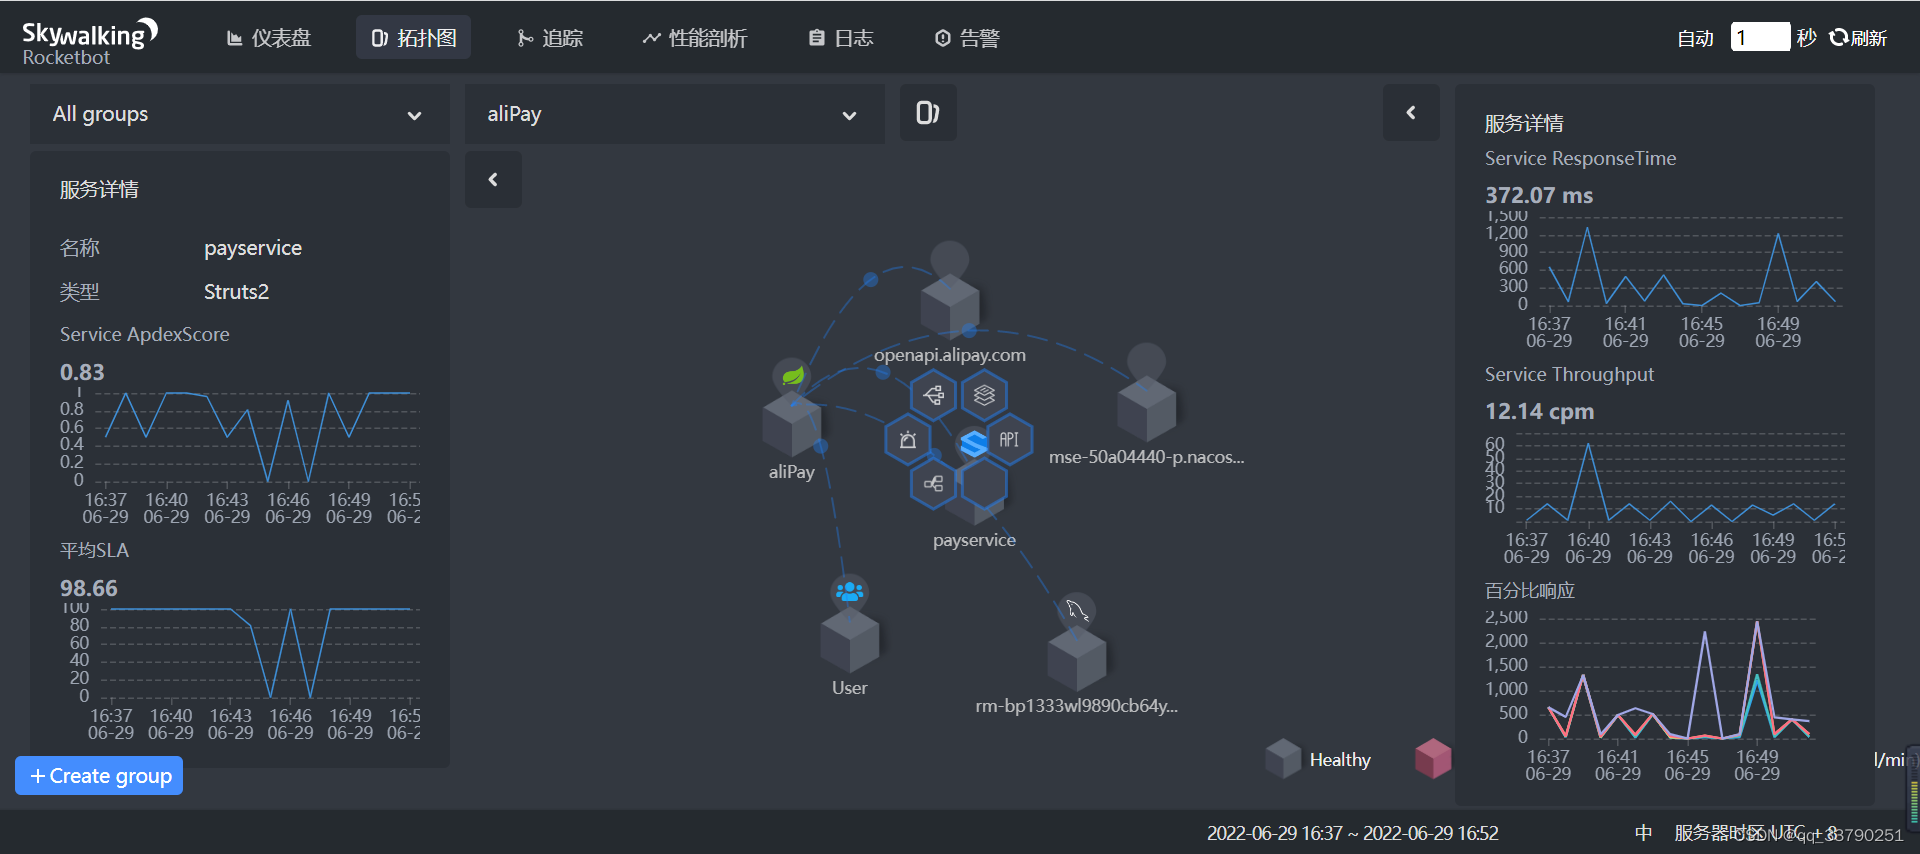1920x854 pixels.
Task: Open the 日志 log tab
Action: click(841, 38)
